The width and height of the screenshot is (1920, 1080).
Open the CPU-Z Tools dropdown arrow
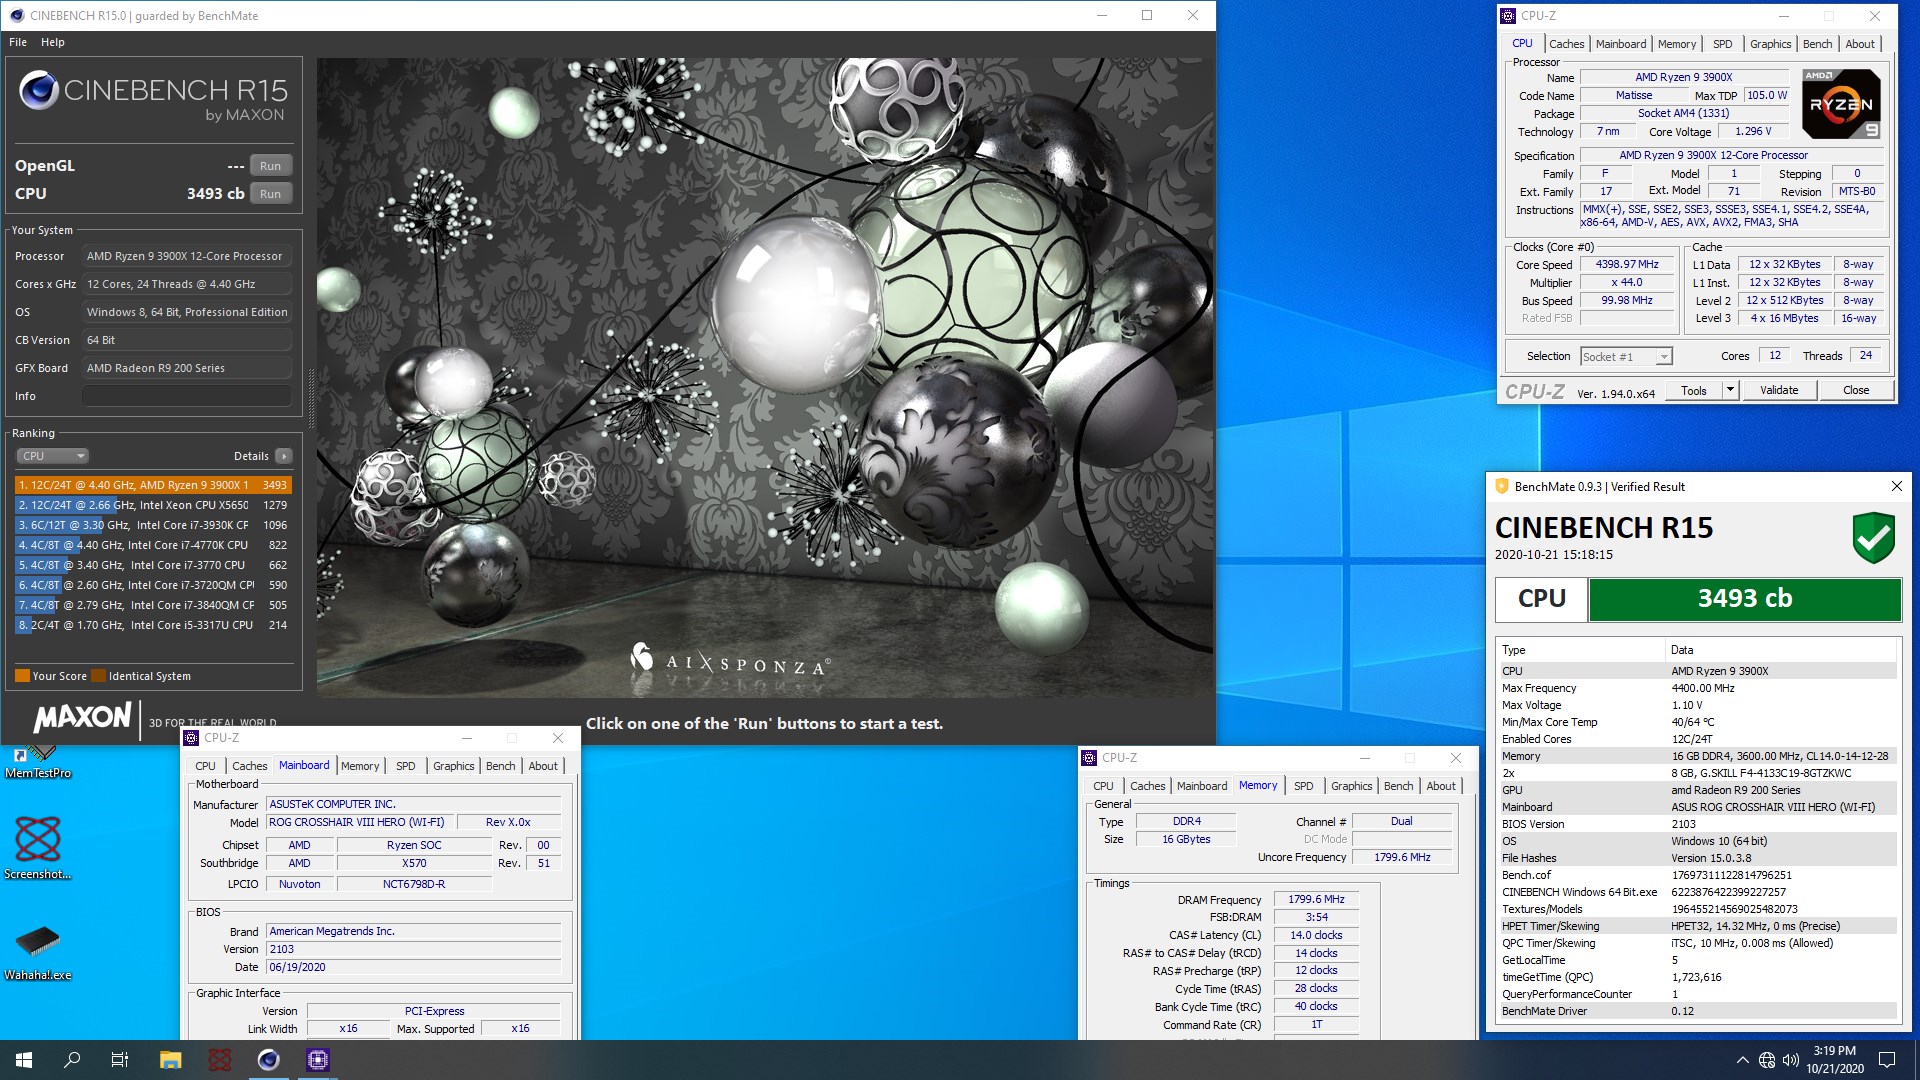tap(1730, 391)
